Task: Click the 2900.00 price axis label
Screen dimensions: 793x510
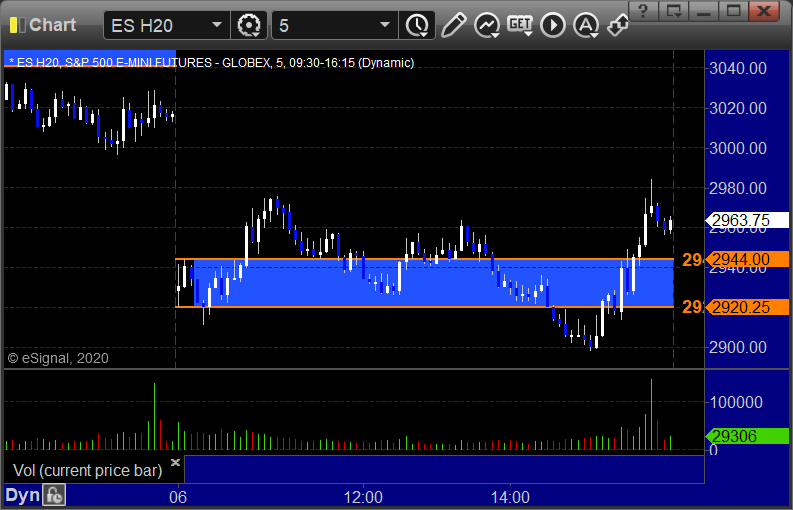Action: click(x=738, y=348)
